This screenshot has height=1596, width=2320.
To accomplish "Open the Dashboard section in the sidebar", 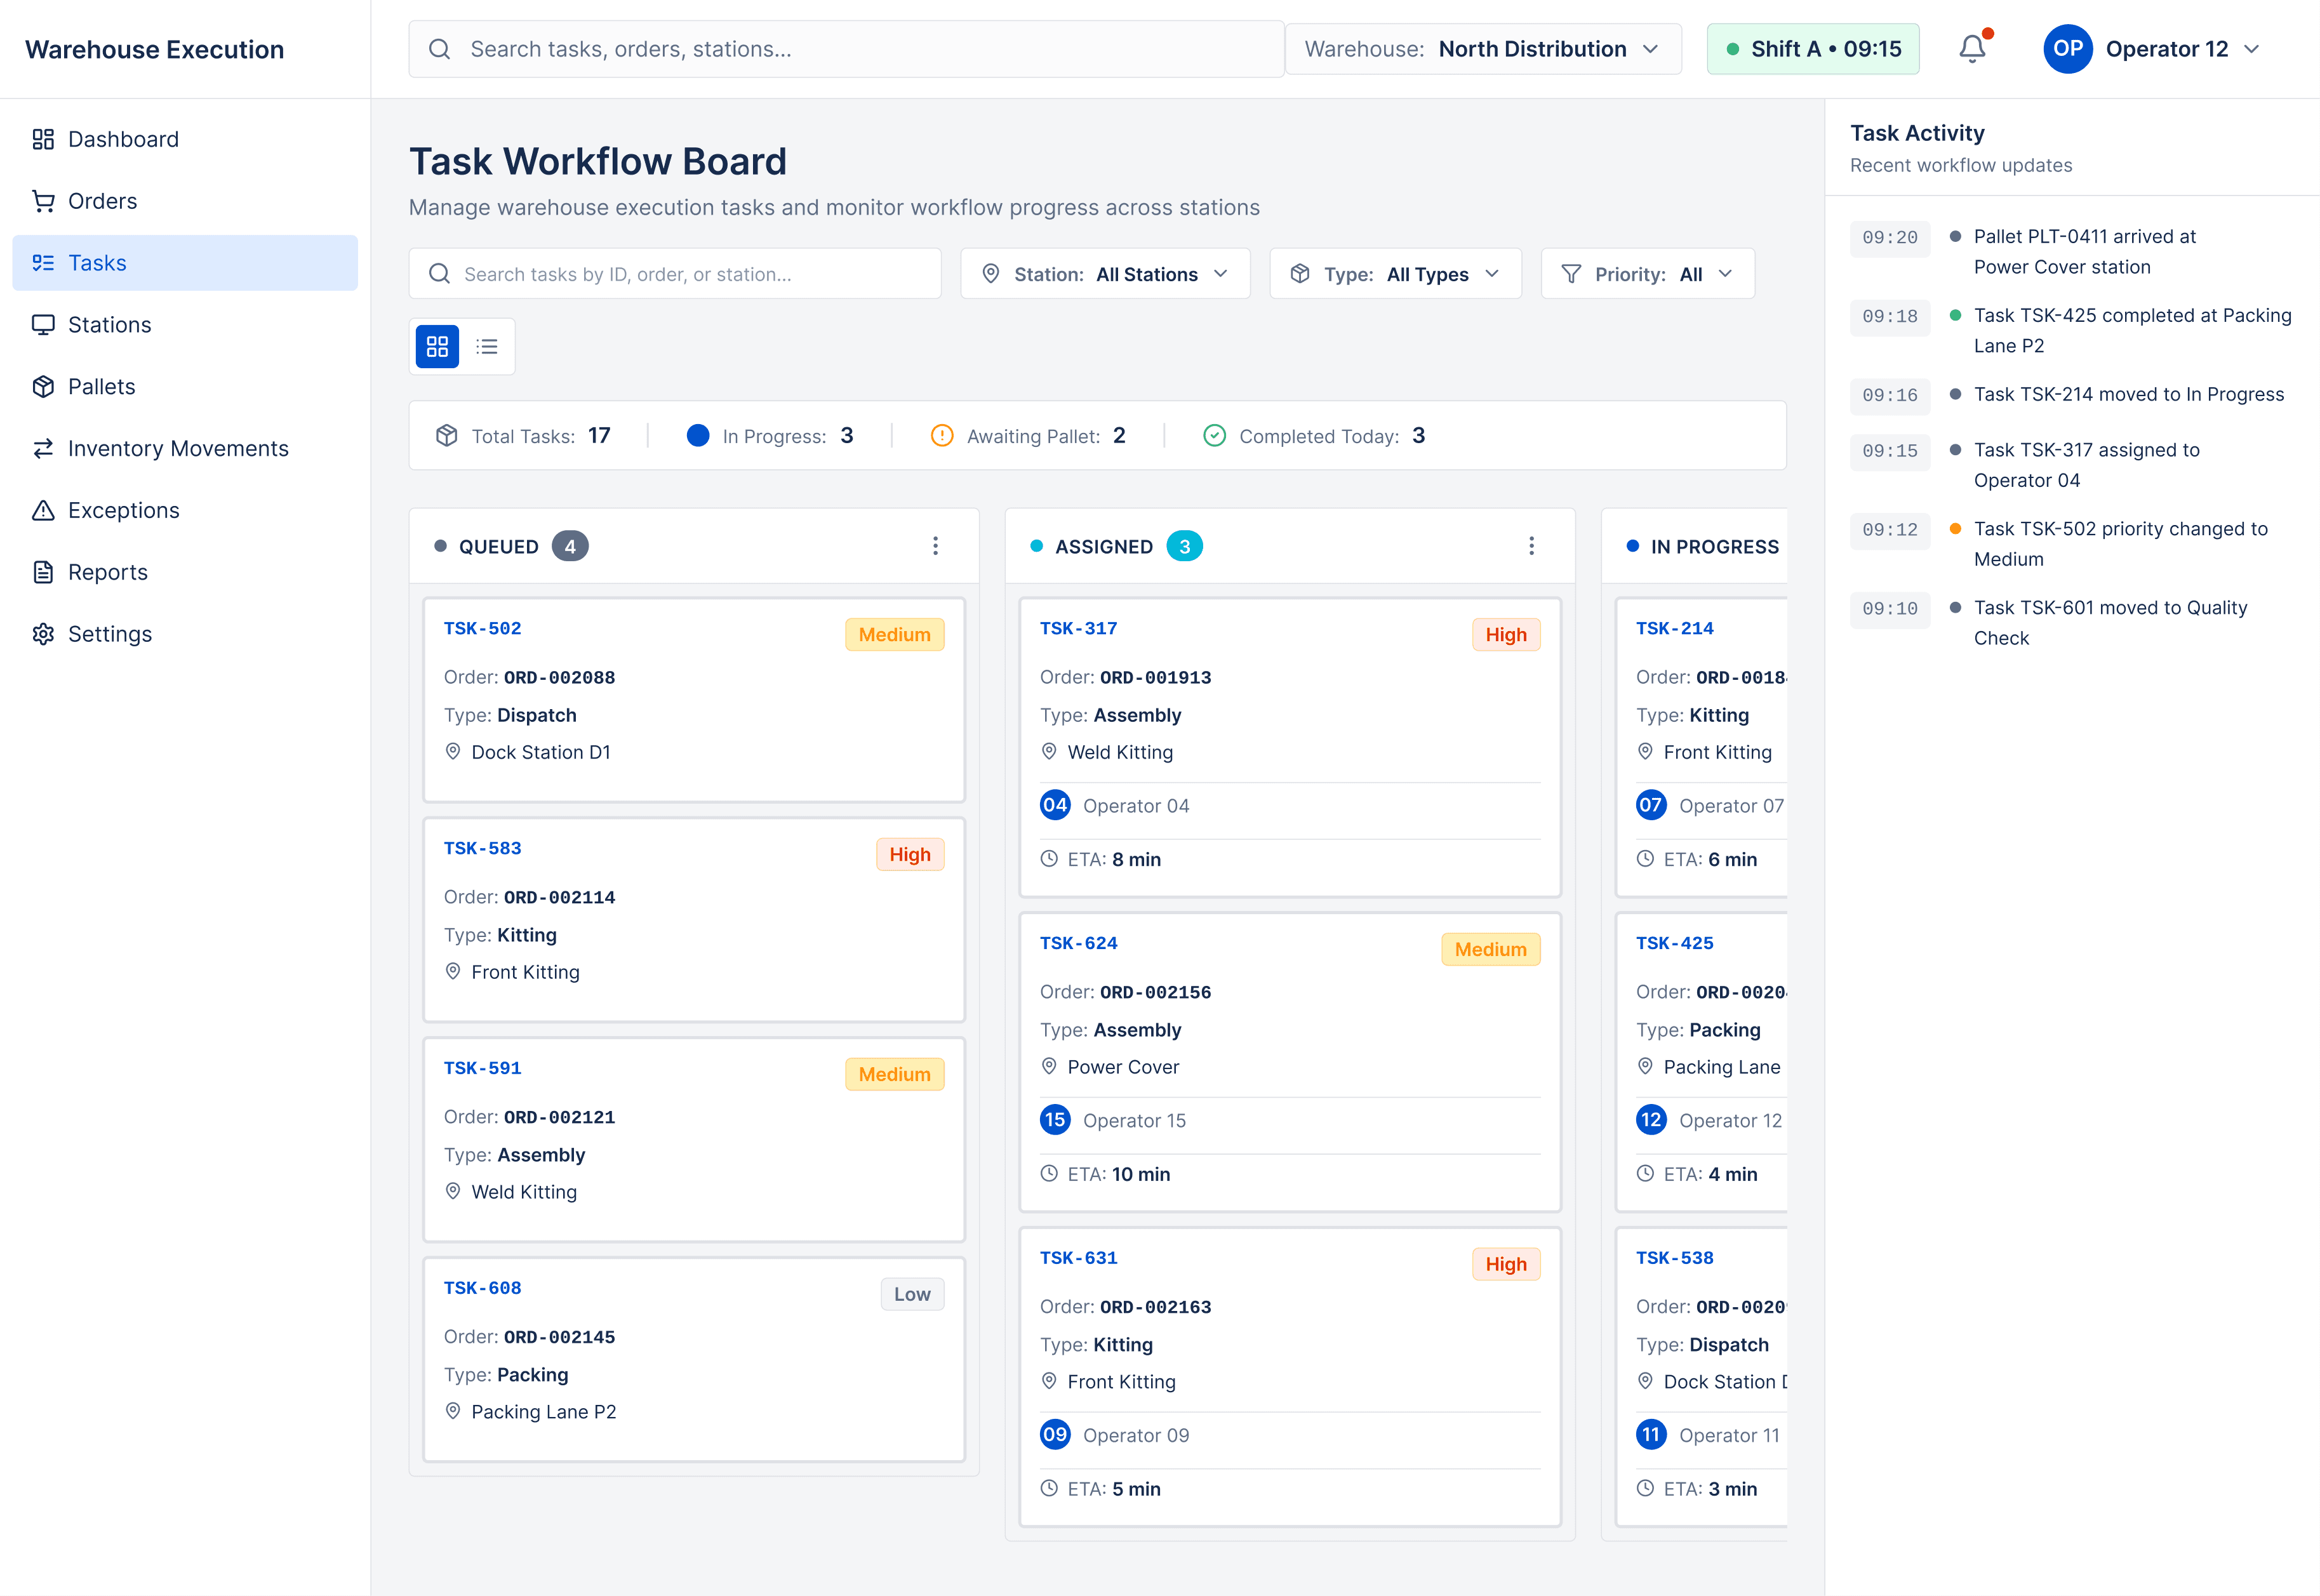I will (x=122, y=139).
